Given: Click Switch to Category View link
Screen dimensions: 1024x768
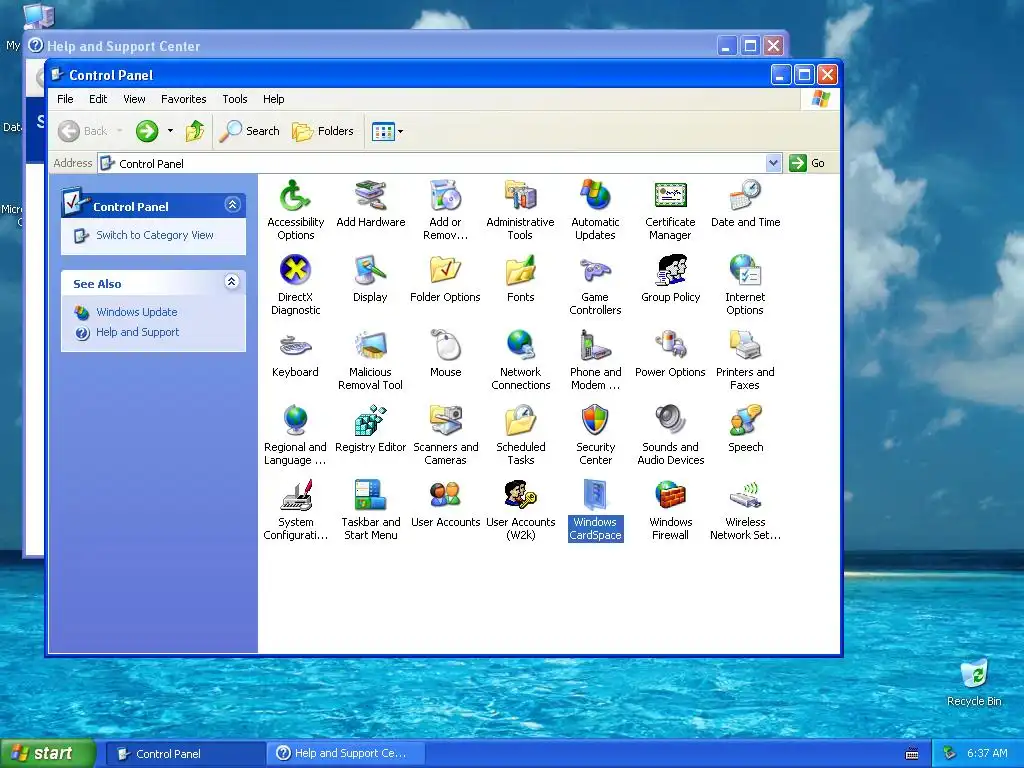Looking at the screenshot, I should 155,235.
